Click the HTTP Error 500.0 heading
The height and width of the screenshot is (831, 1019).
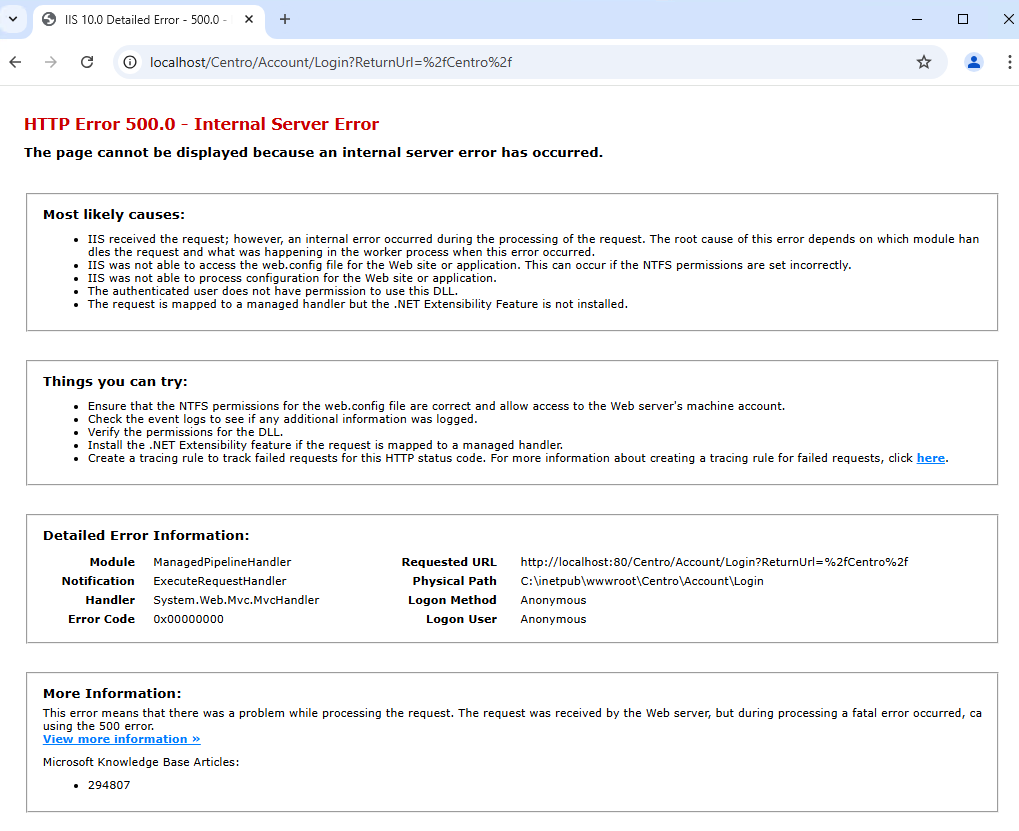pyautogui.click(x=201, y=124)
